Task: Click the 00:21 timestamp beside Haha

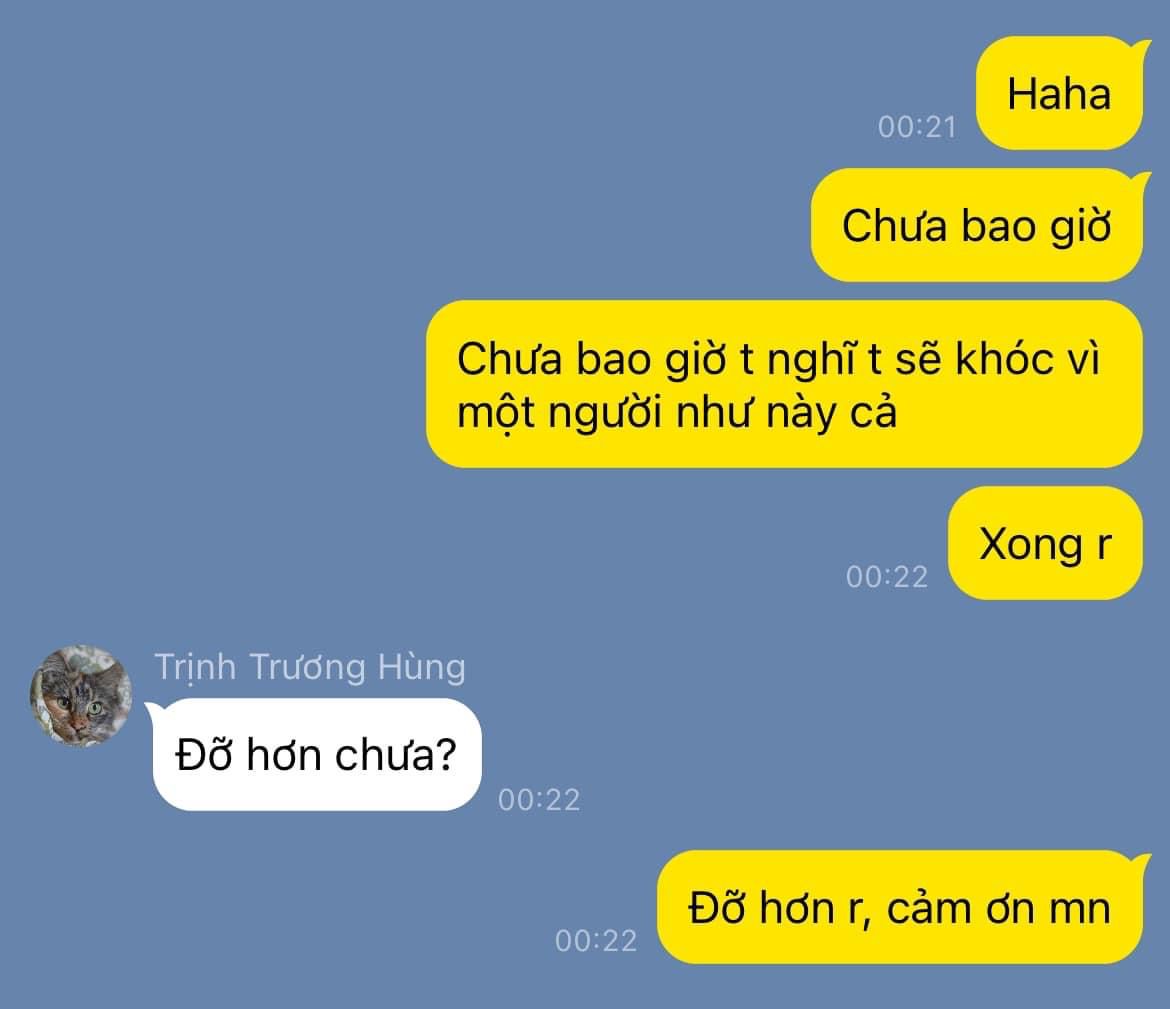Action: (x=917, y=127)
